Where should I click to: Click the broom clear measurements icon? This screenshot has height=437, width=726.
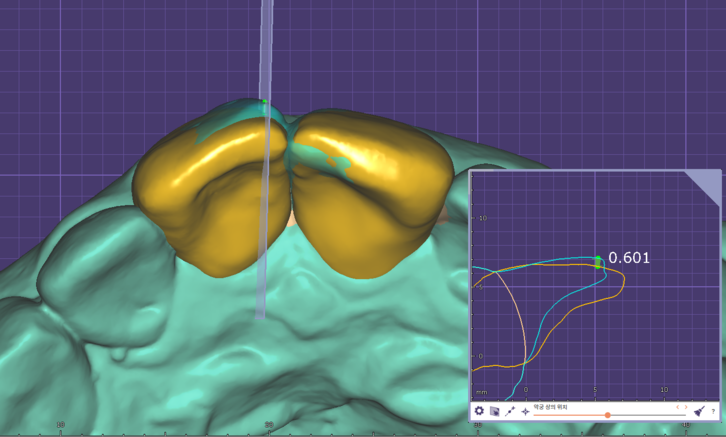tap(699, 411)
